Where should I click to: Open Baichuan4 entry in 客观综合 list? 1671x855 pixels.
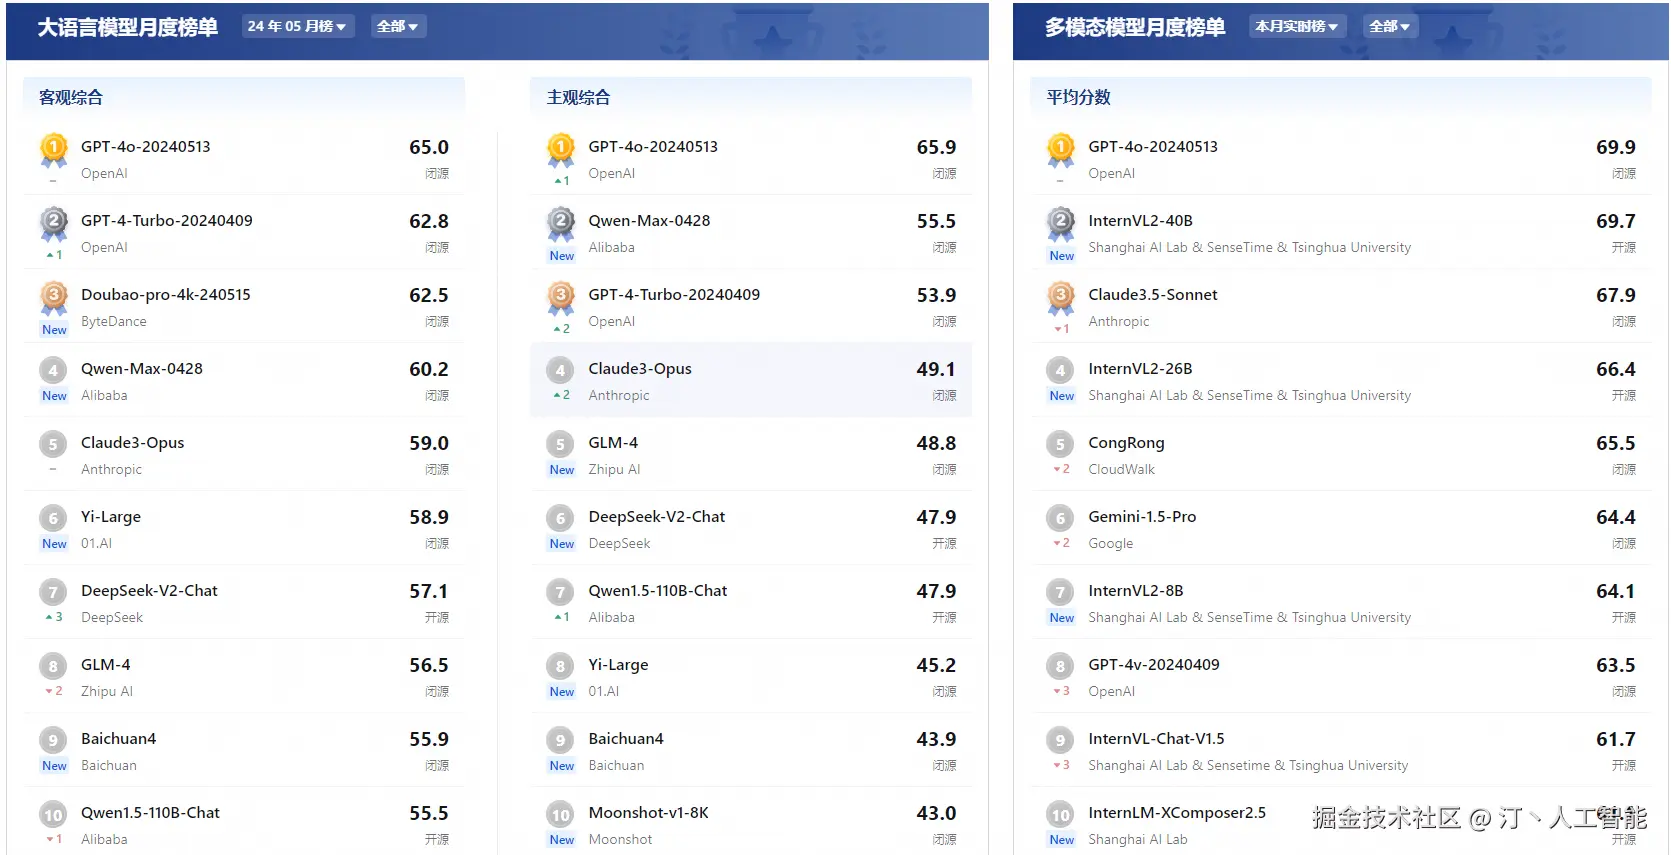pyautogui.click(x=118, y=739)
